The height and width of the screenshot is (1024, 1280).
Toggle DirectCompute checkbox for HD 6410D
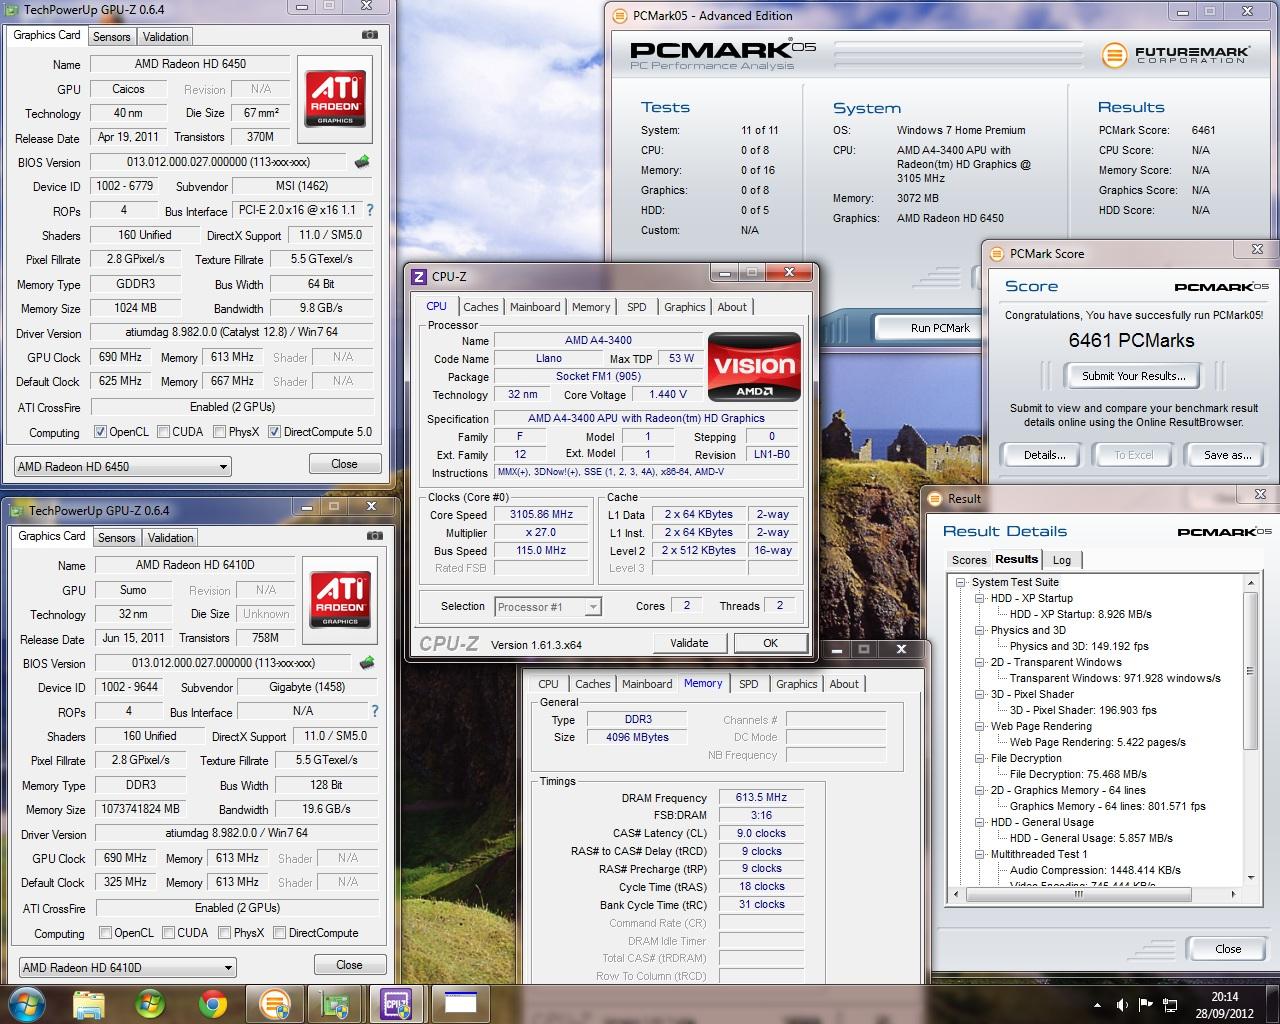pos(279,933)
